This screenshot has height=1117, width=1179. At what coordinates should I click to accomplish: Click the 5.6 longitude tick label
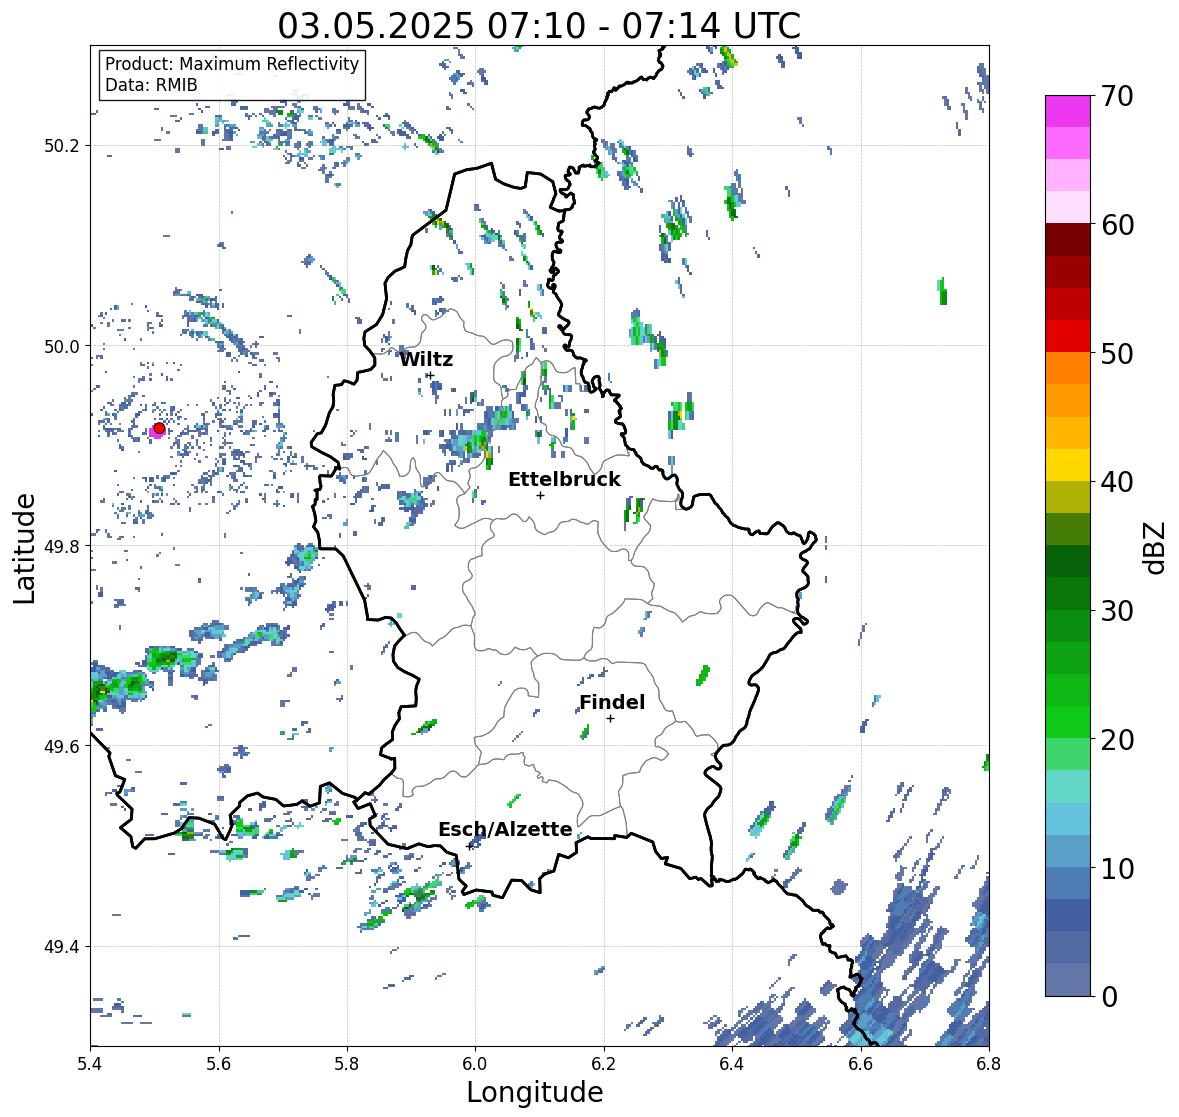coord(219,1064)
